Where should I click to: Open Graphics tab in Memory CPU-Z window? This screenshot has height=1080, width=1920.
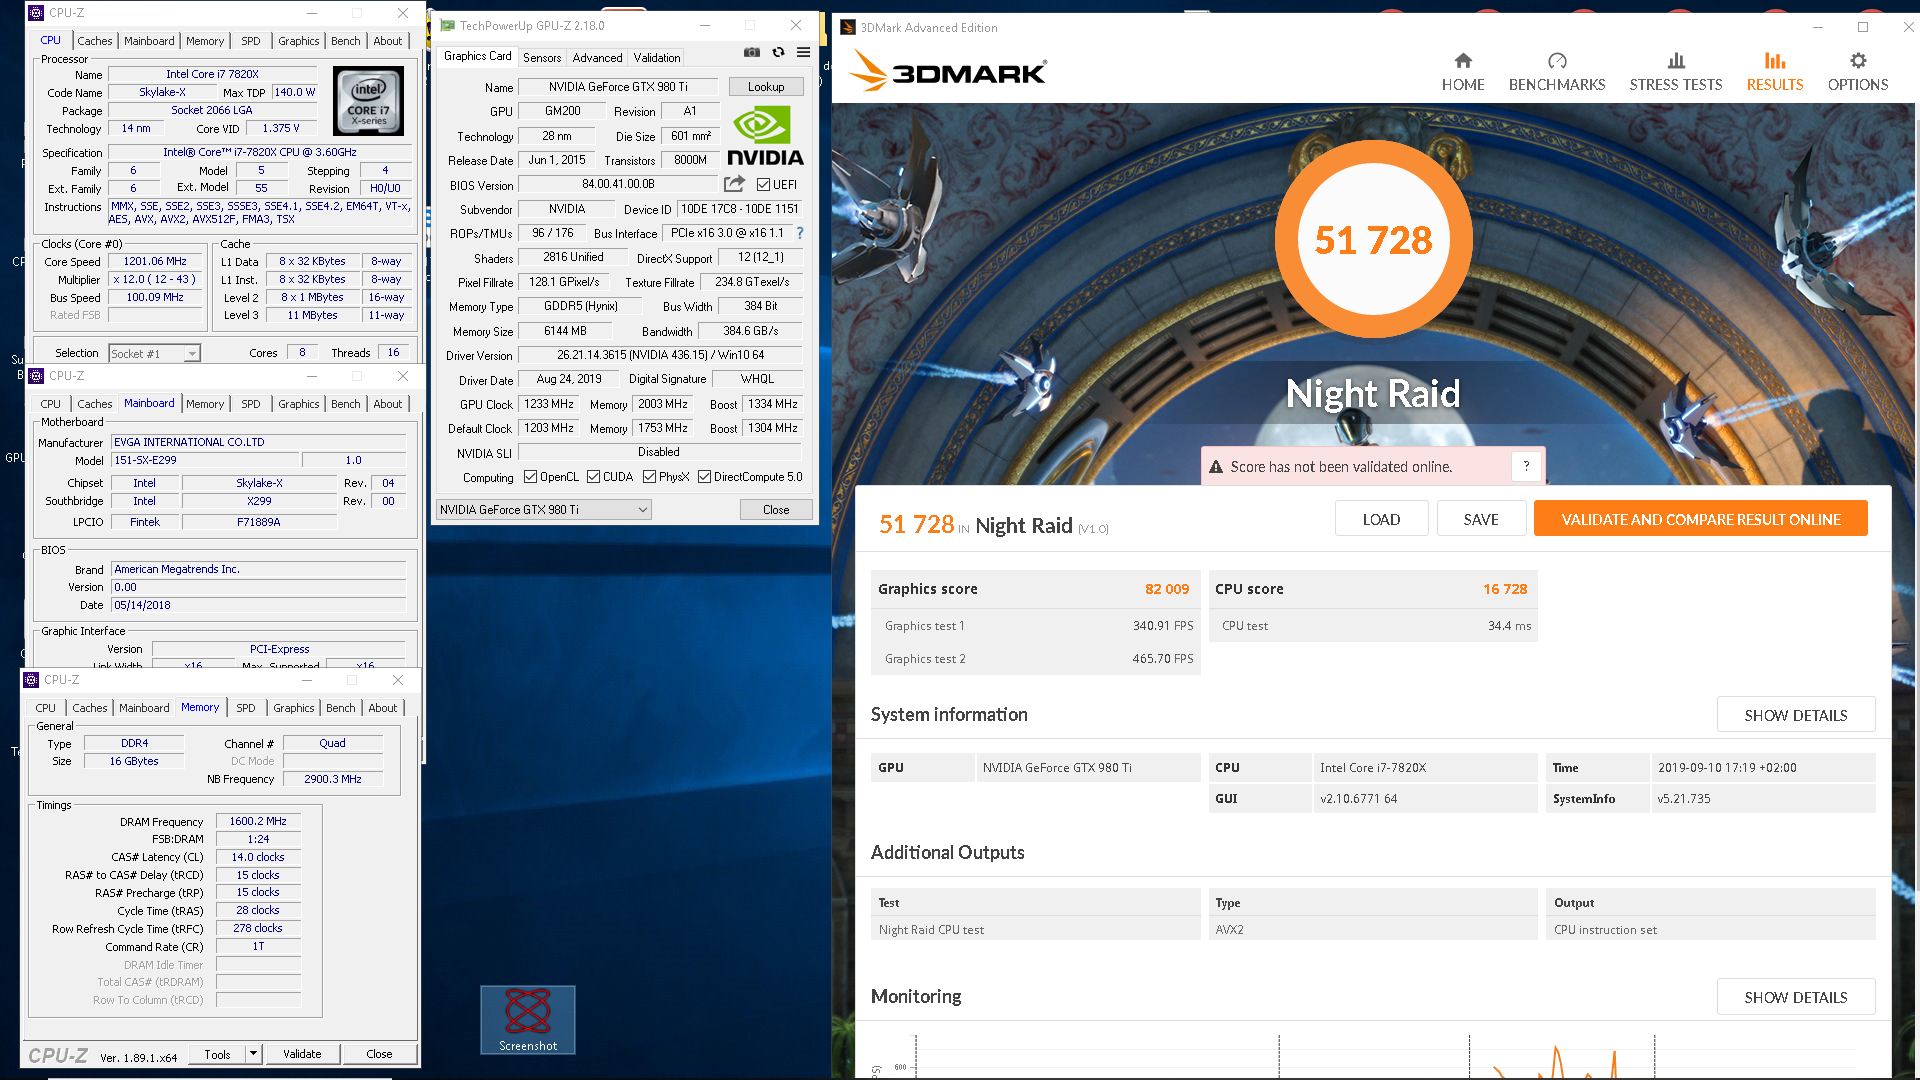click(x=294, y=708)
